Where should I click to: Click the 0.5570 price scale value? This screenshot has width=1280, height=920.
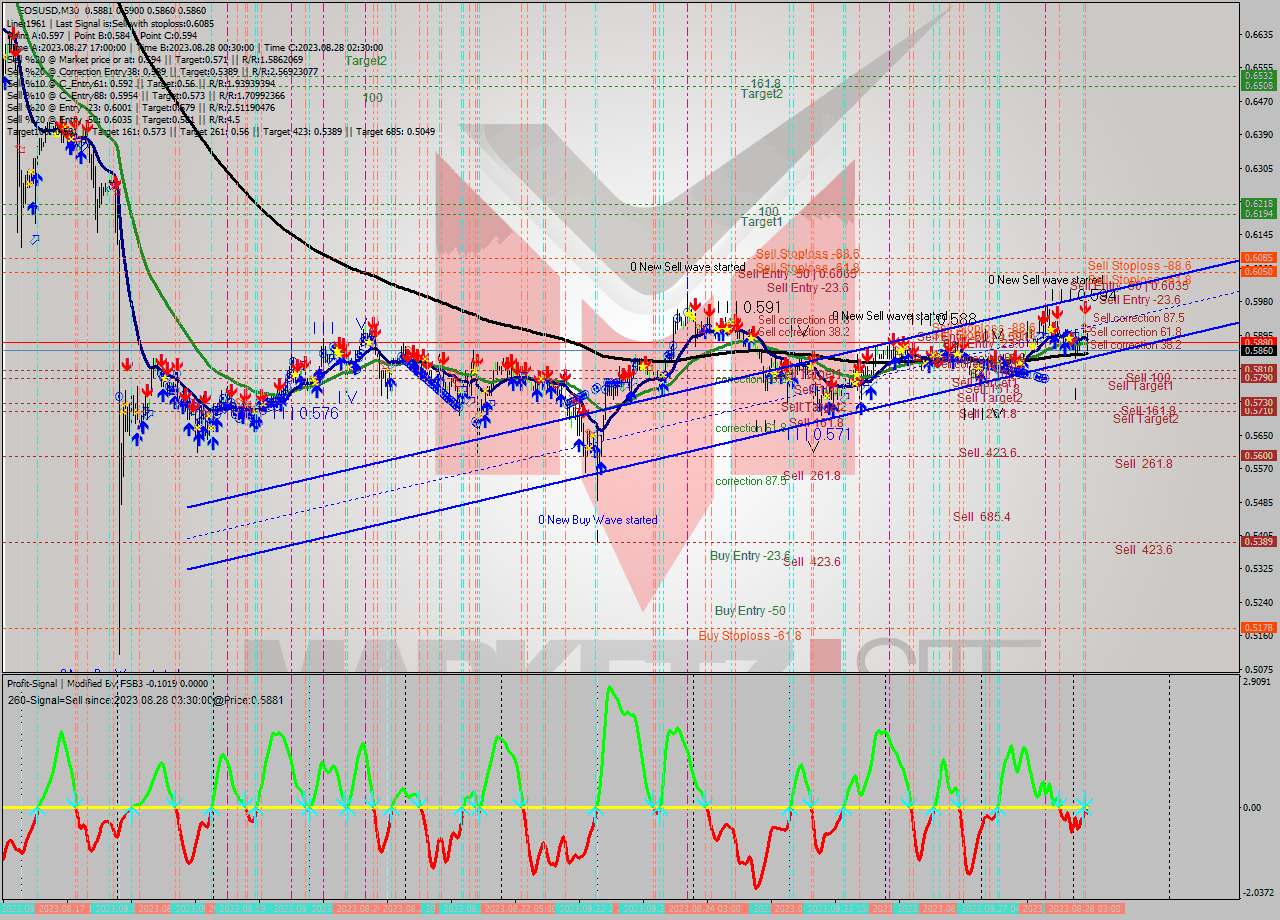point(1257,469)
